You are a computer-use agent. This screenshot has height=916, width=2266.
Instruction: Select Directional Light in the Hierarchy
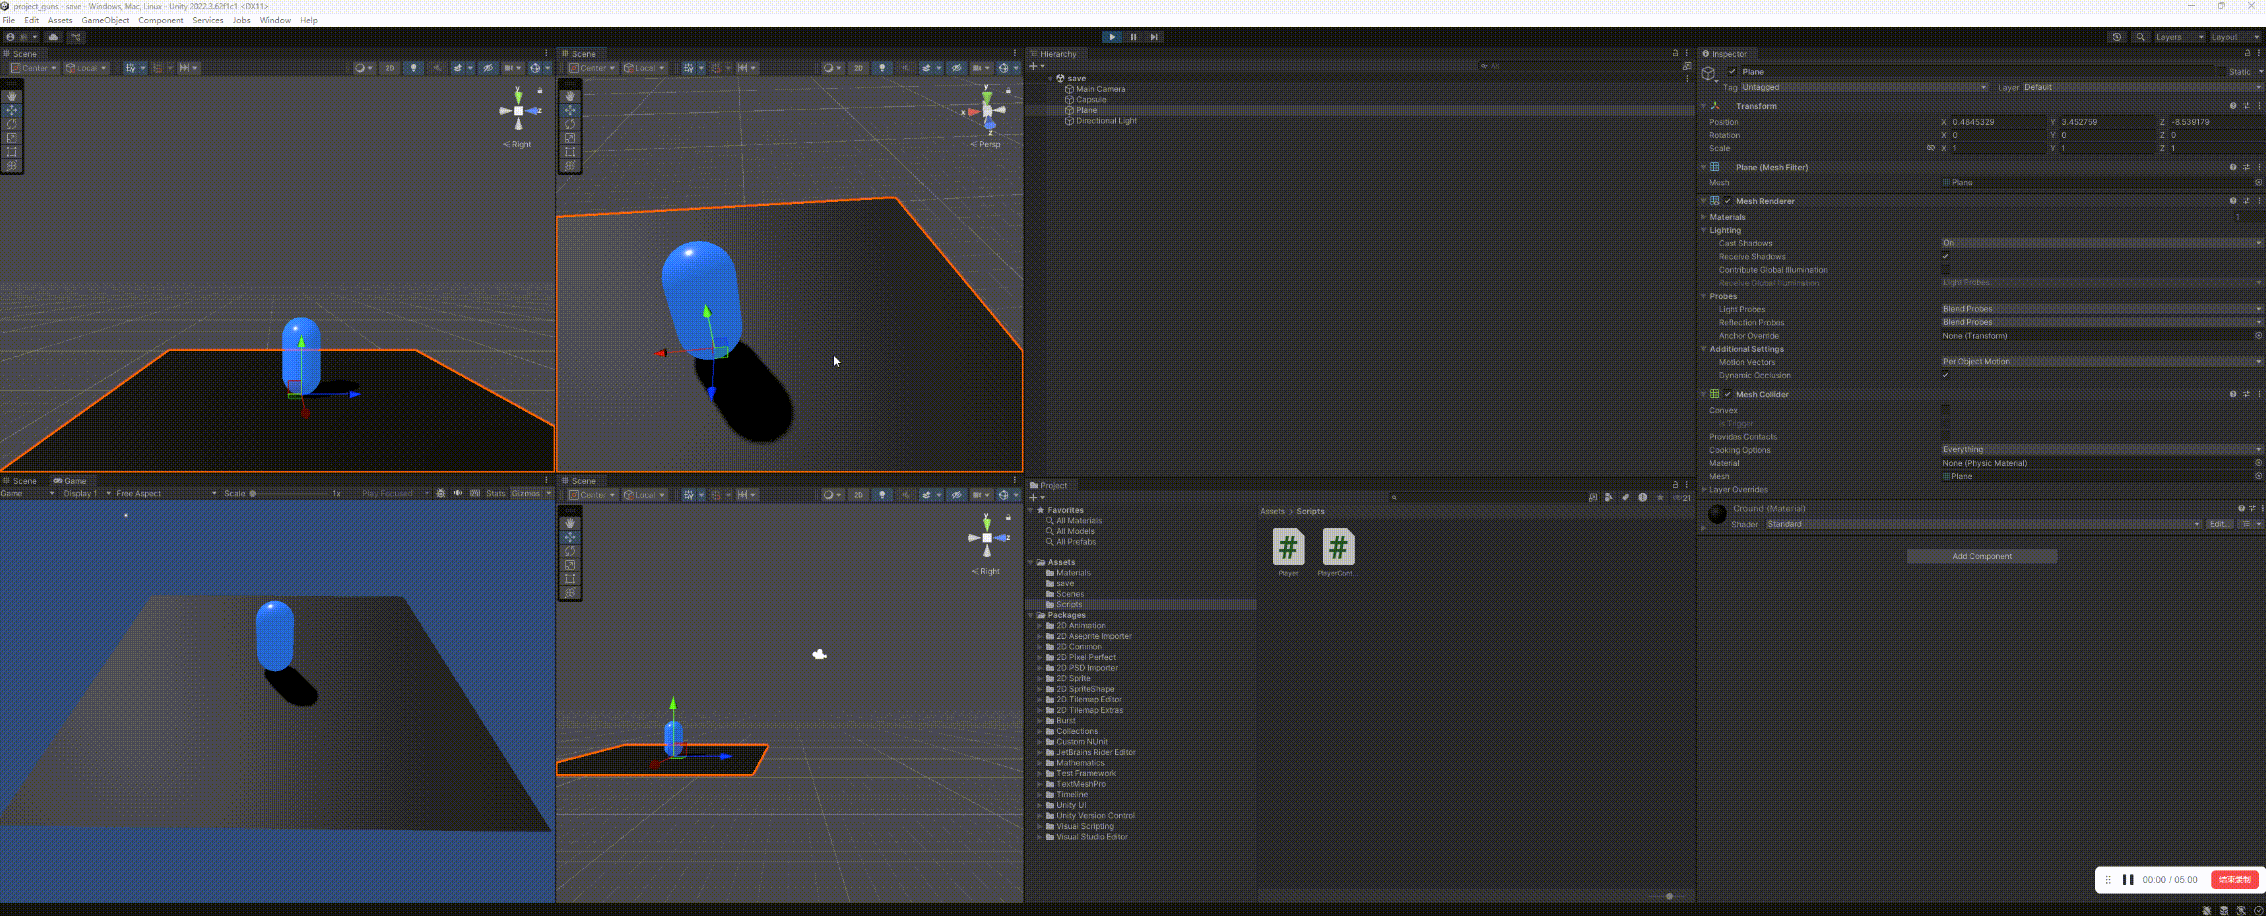coord(1106,121)
